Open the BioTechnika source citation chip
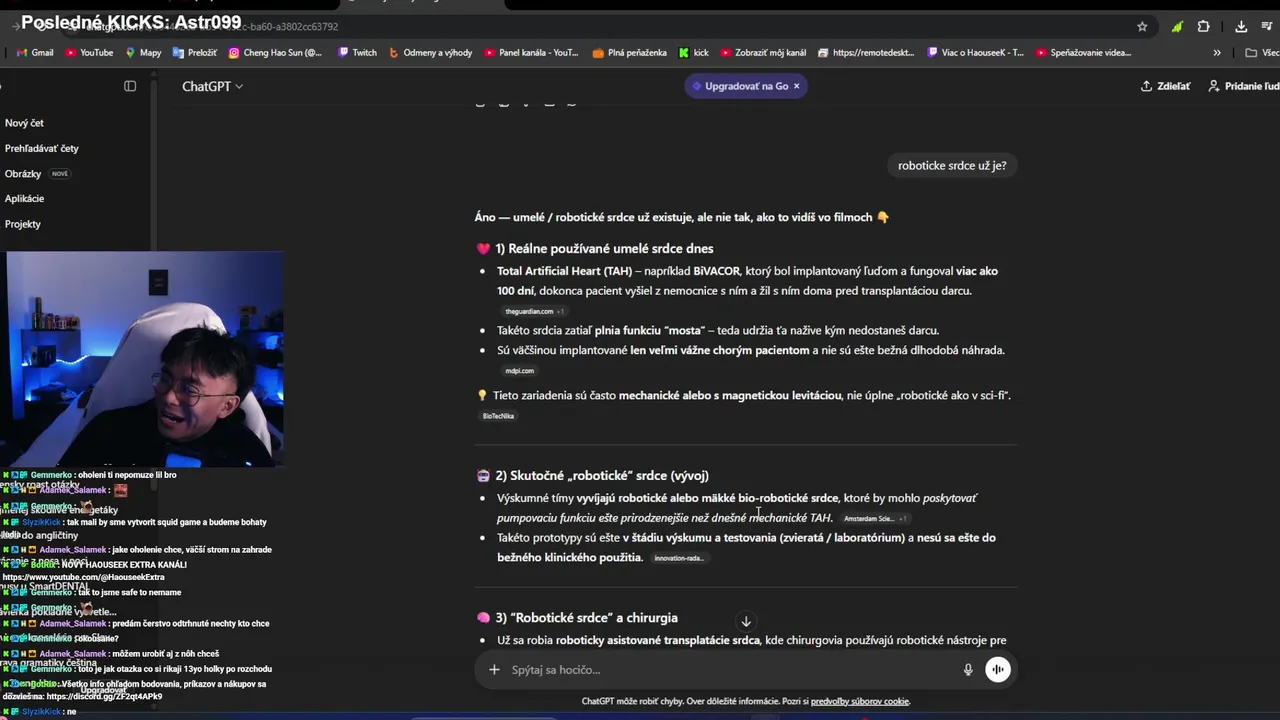This screenshot has height=720, width=1280. [x=498, y=416]
